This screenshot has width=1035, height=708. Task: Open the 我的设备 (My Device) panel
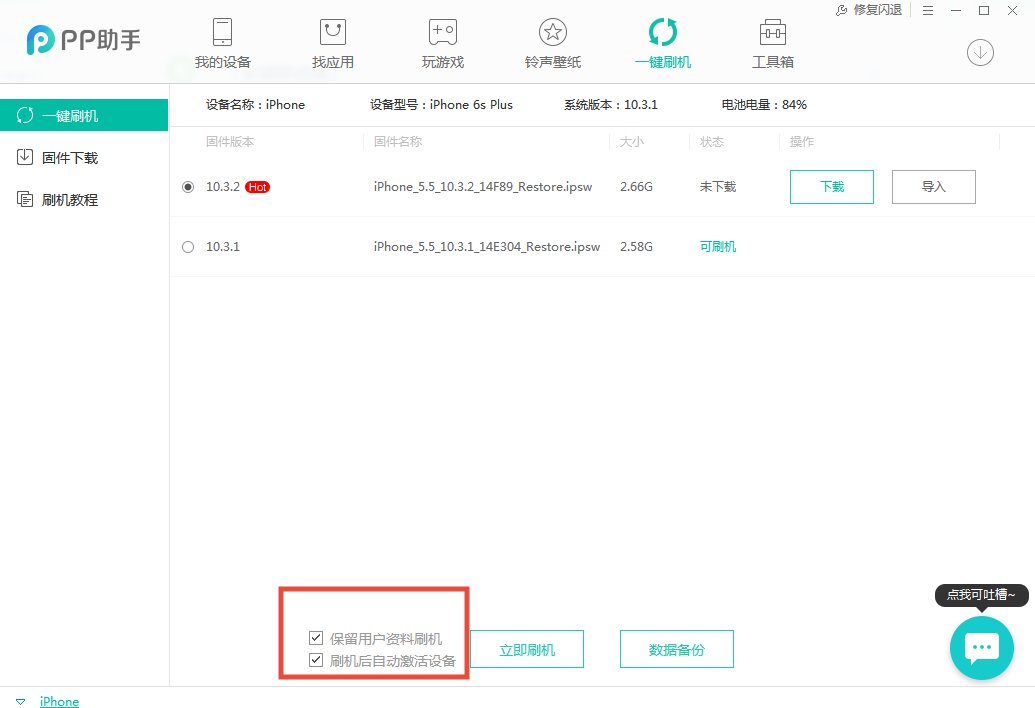(x=221, y=40)
